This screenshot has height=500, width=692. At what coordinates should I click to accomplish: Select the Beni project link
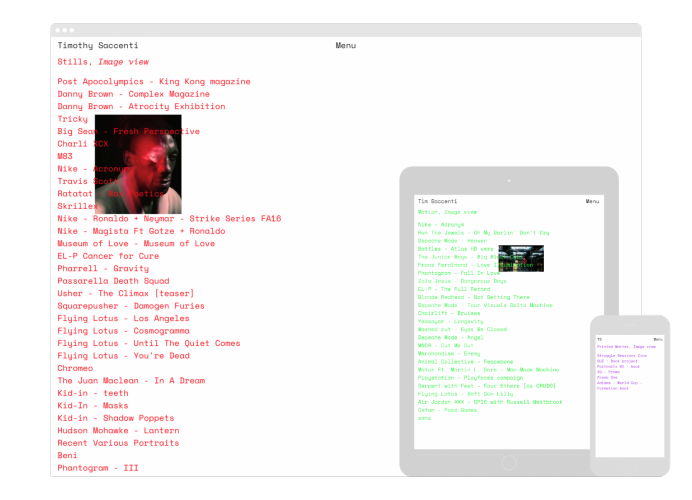[x=67, y=455]
